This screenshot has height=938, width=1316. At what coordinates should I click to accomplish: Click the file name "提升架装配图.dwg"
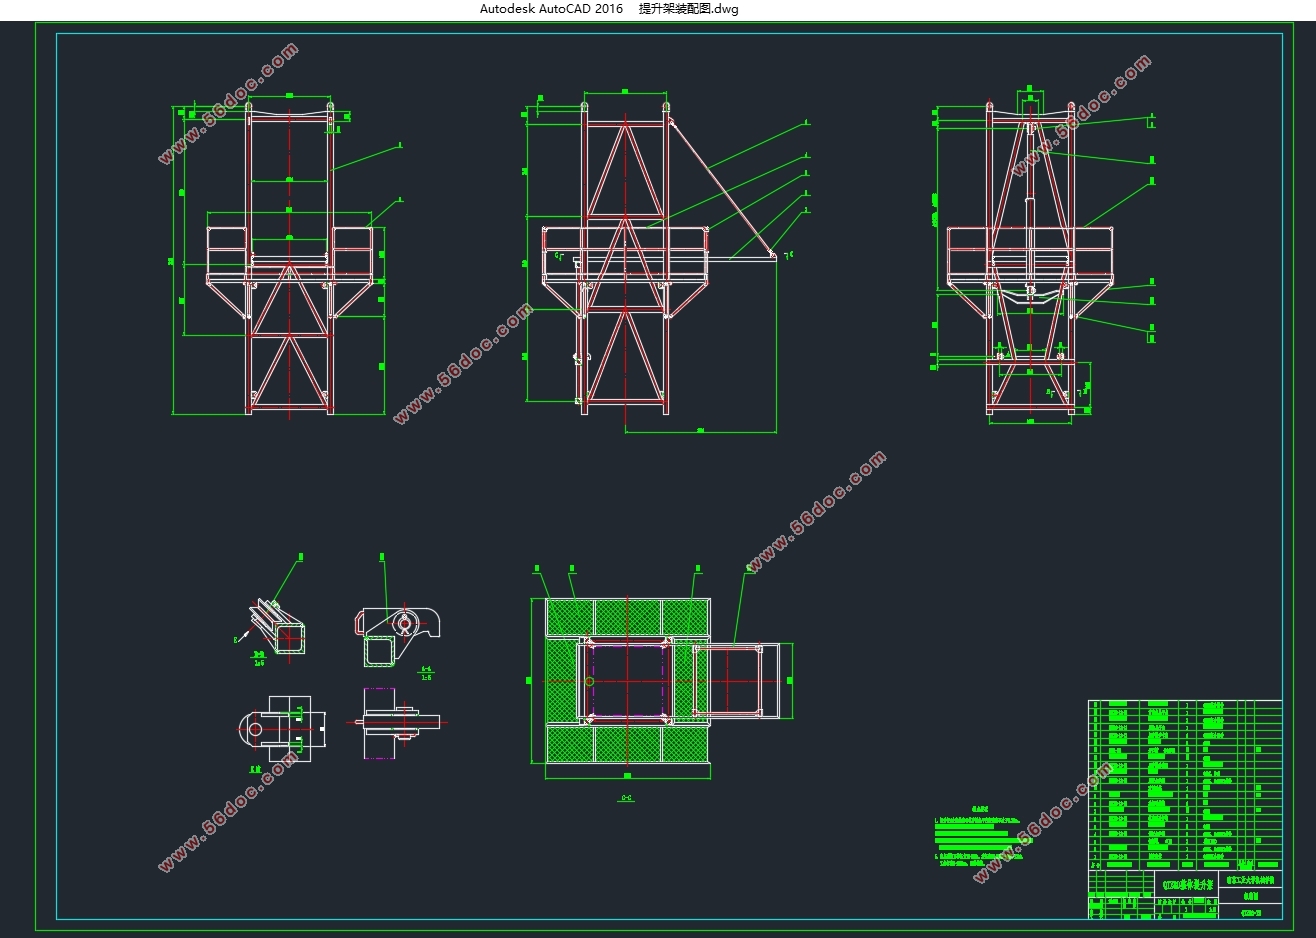[689, 9]
